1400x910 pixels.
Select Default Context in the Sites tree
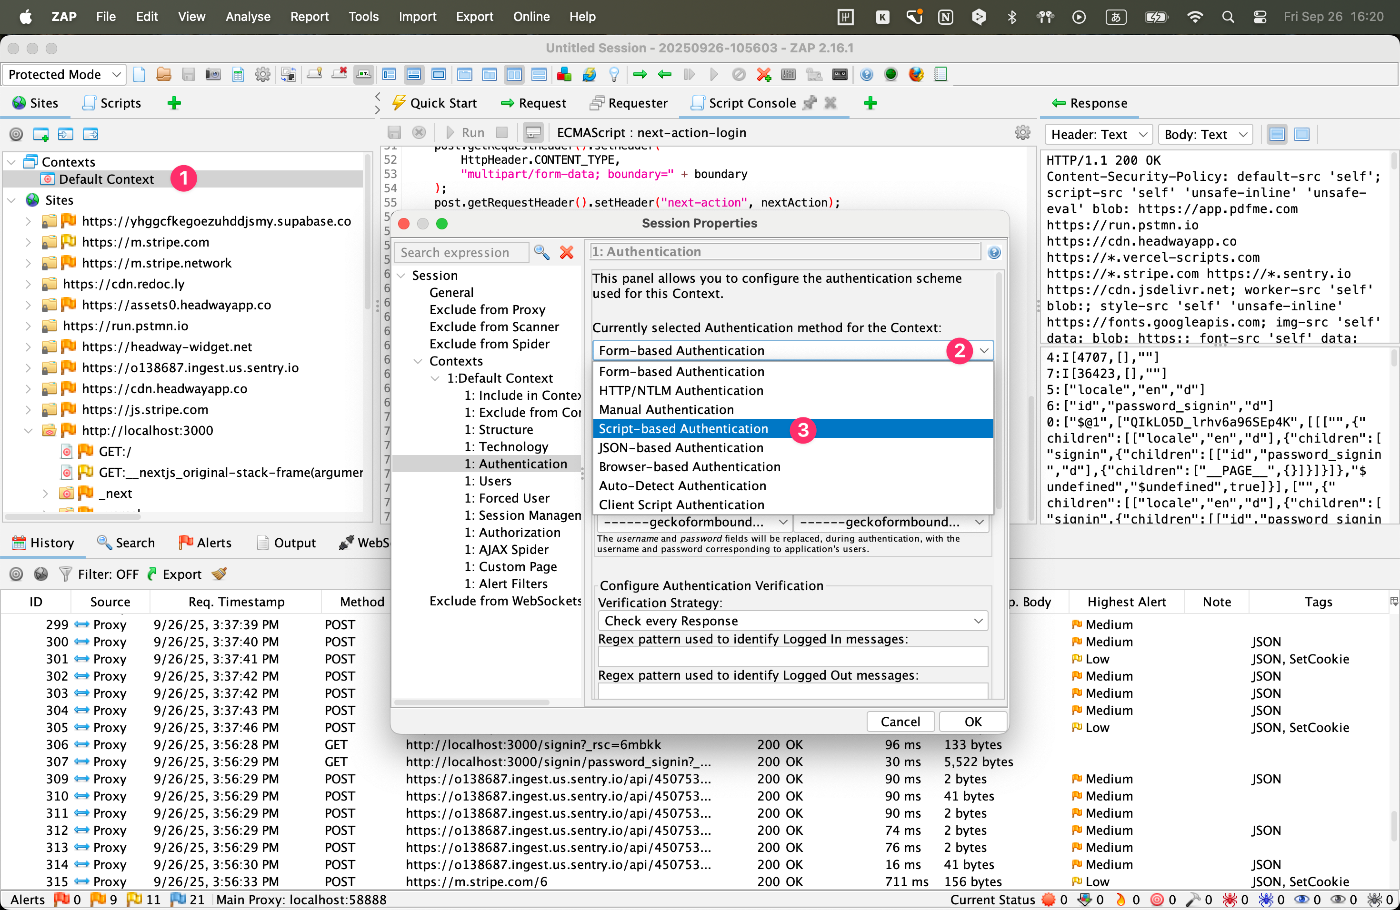pyautogui.click(x=106, y=179)
